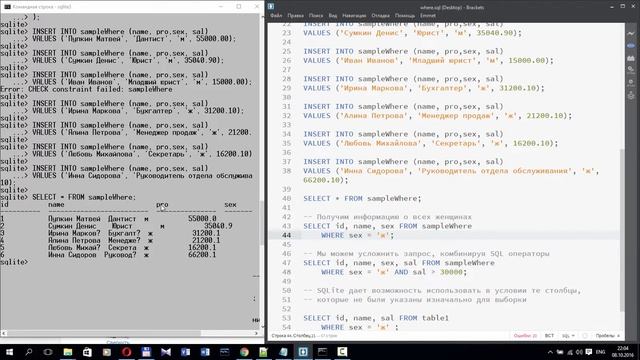Click the 30000 value on line 48

[x=451, y=272]
